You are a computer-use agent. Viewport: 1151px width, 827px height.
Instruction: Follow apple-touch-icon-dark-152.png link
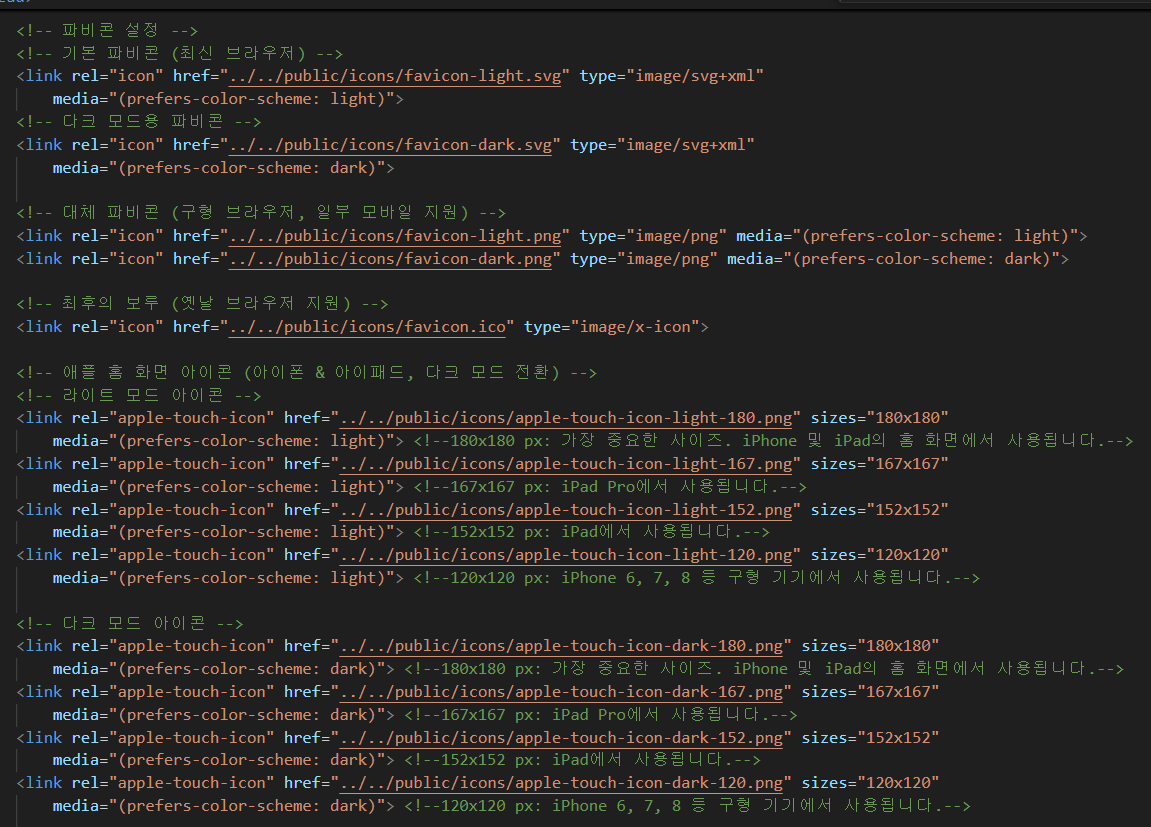(x=562, y=738)
